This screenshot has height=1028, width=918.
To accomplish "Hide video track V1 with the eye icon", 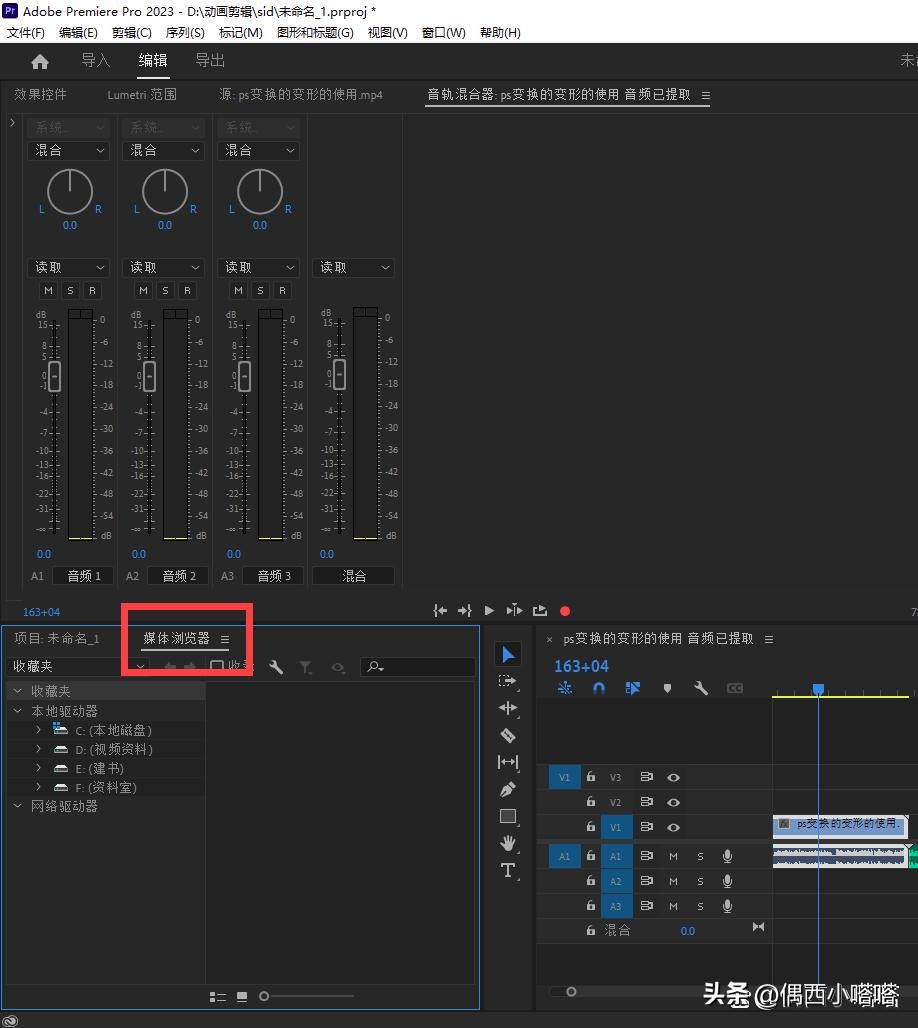I will [674, 827].
